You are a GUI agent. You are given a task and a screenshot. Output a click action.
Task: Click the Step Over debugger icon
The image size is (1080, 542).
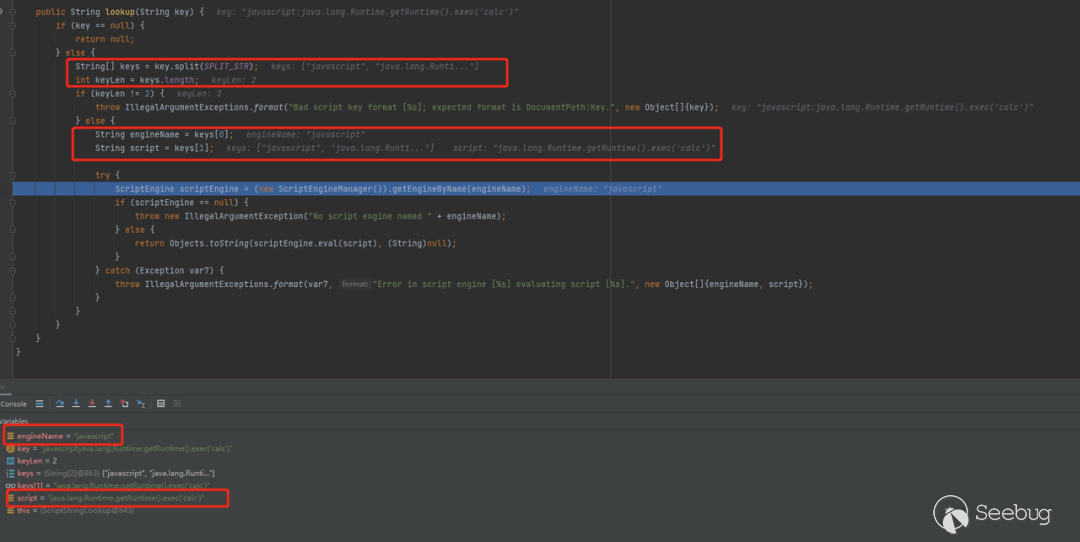click(60, 404)
